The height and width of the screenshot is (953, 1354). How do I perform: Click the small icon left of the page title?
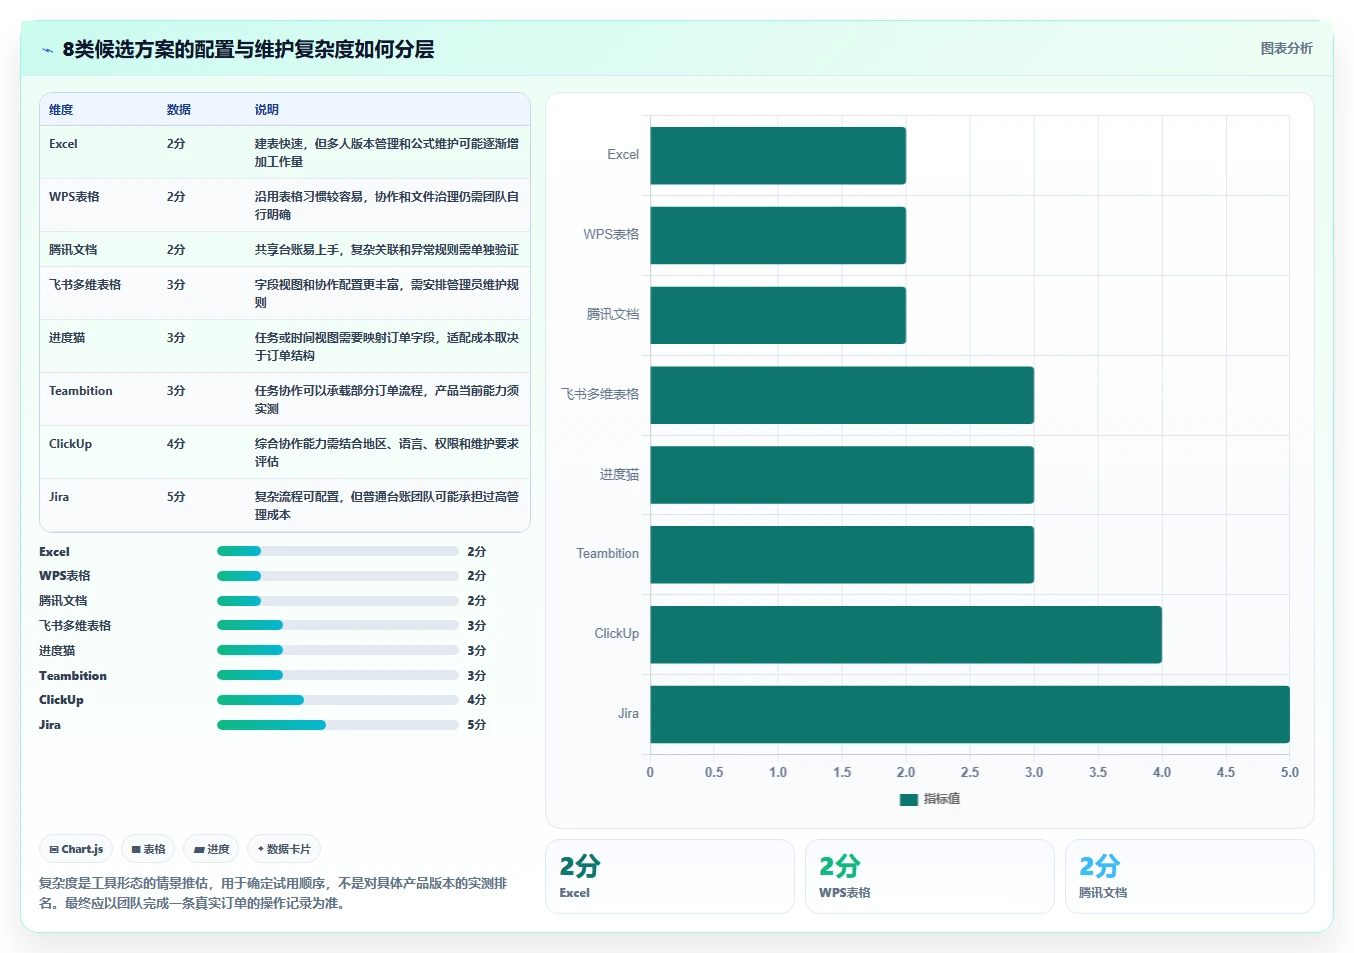pyautogui.click(x=47, y=50)
